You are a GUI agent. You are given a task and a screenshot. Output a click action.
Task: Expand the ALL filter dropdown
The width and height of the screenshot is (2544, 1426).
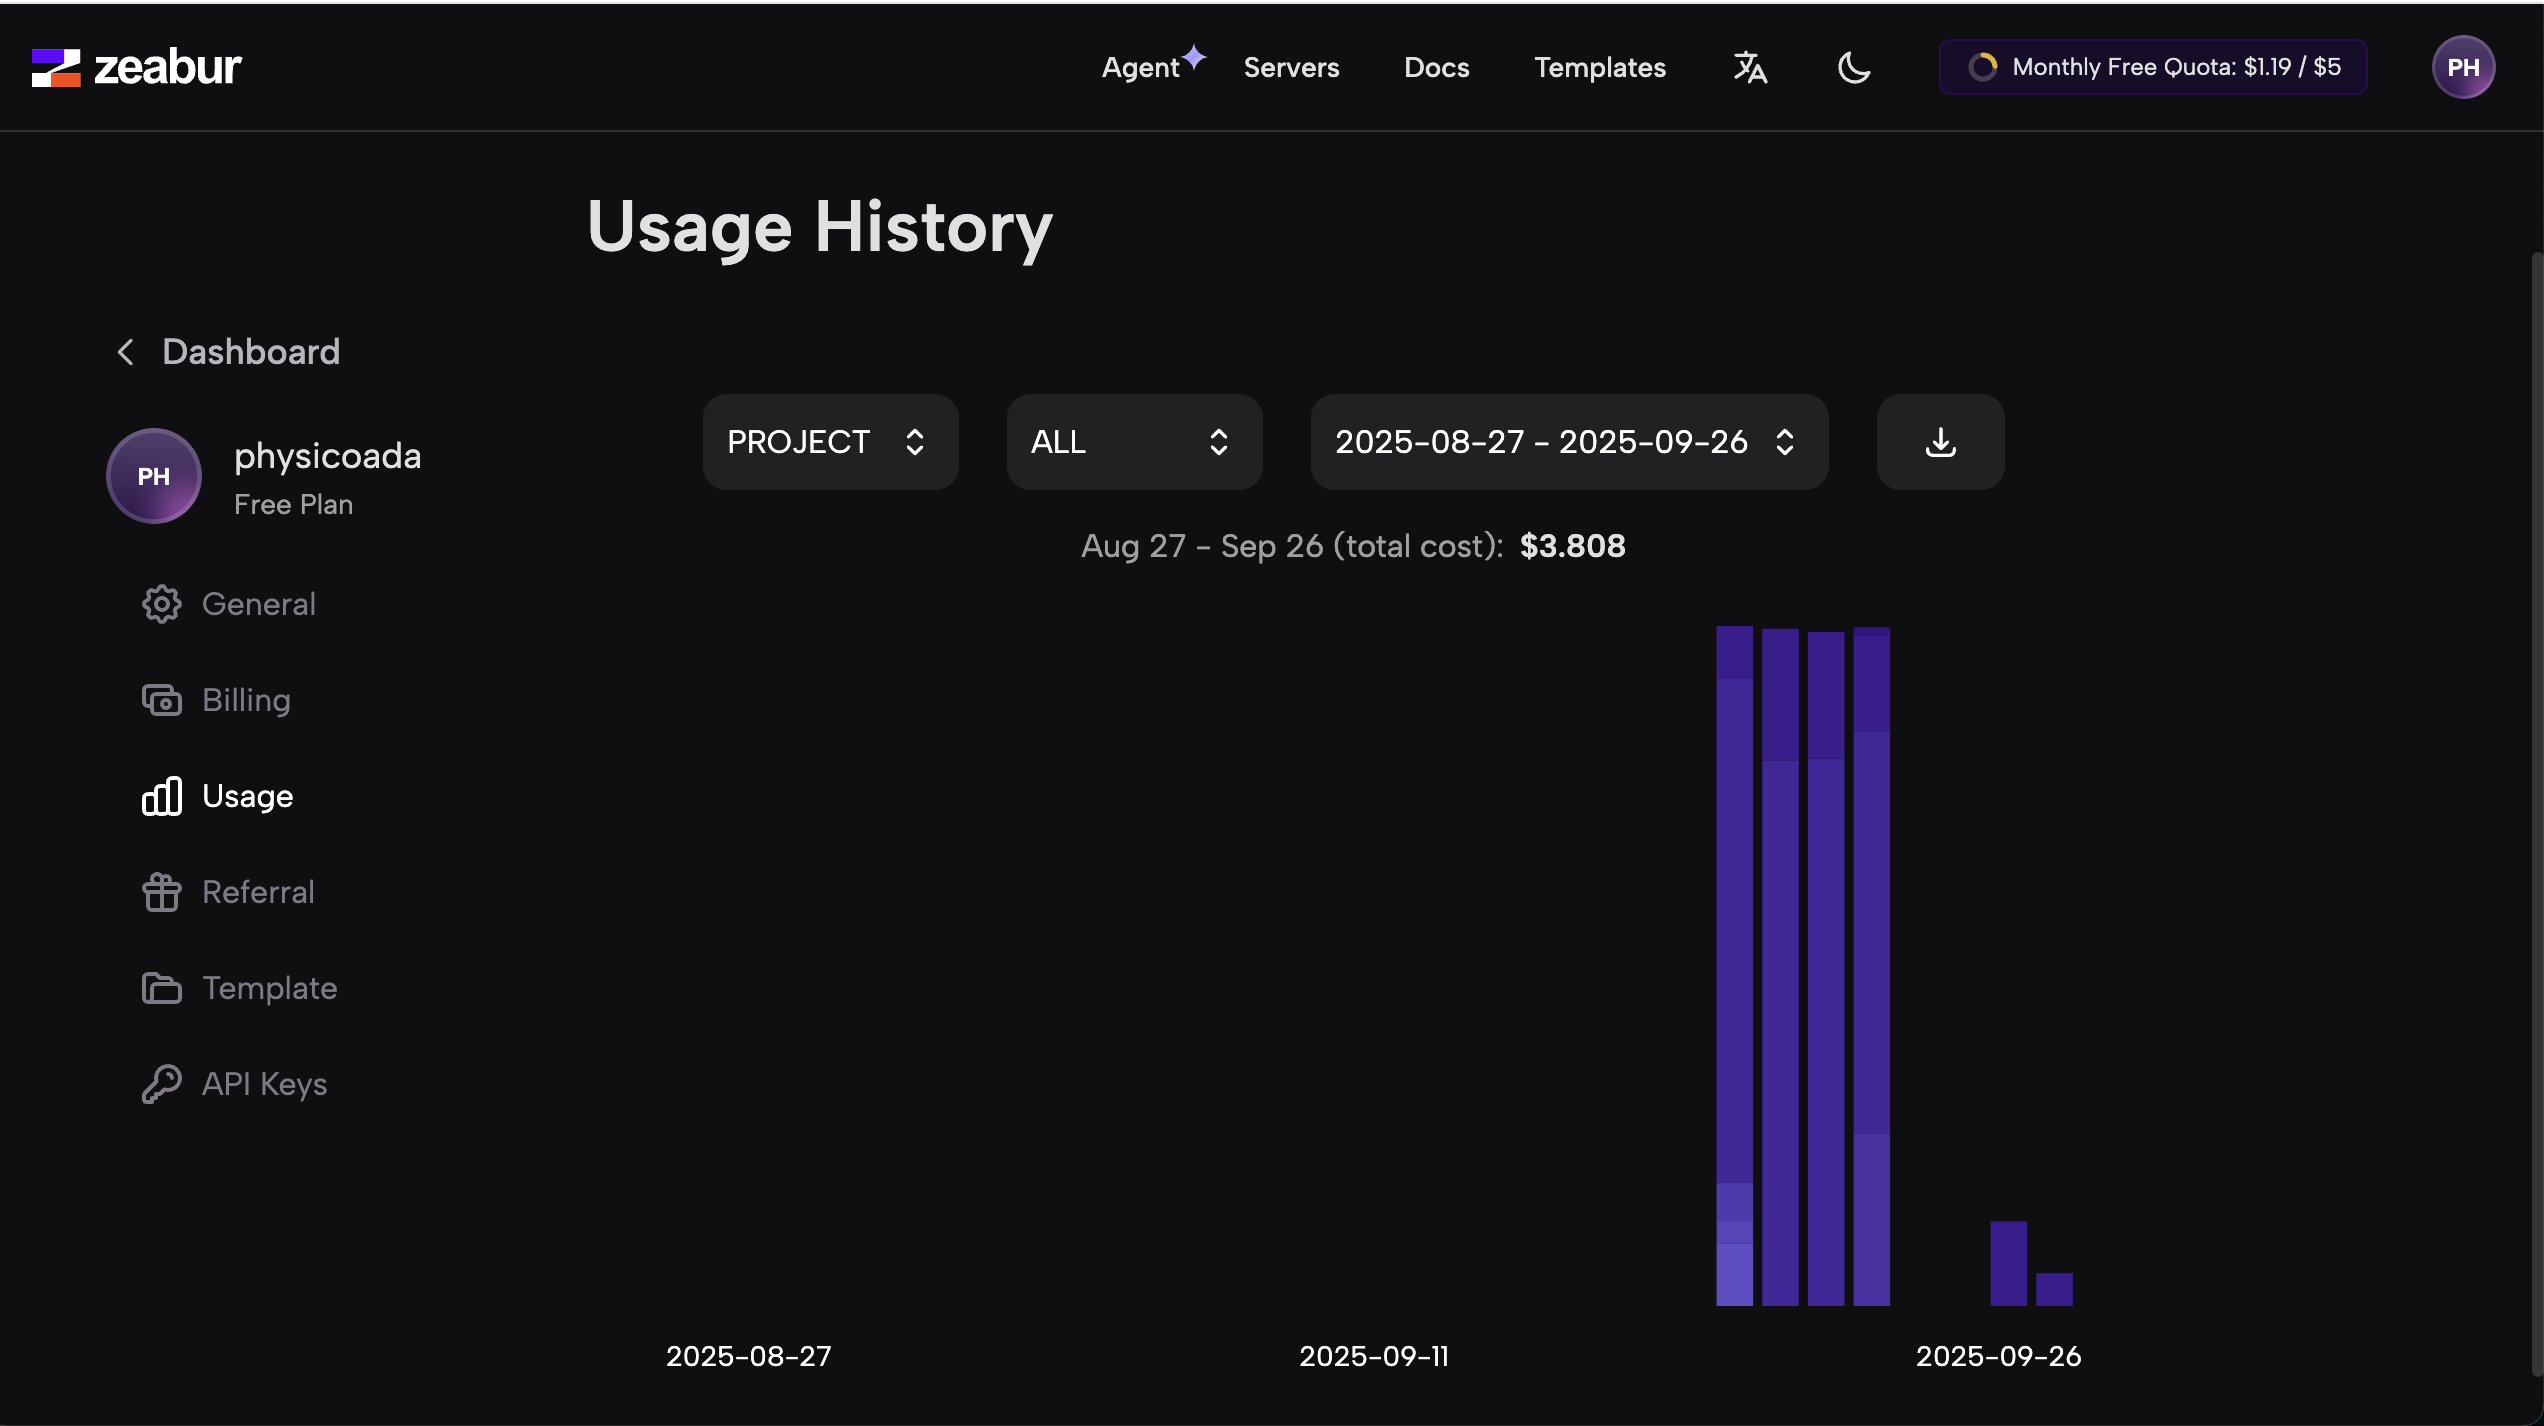coord(1133,442)
